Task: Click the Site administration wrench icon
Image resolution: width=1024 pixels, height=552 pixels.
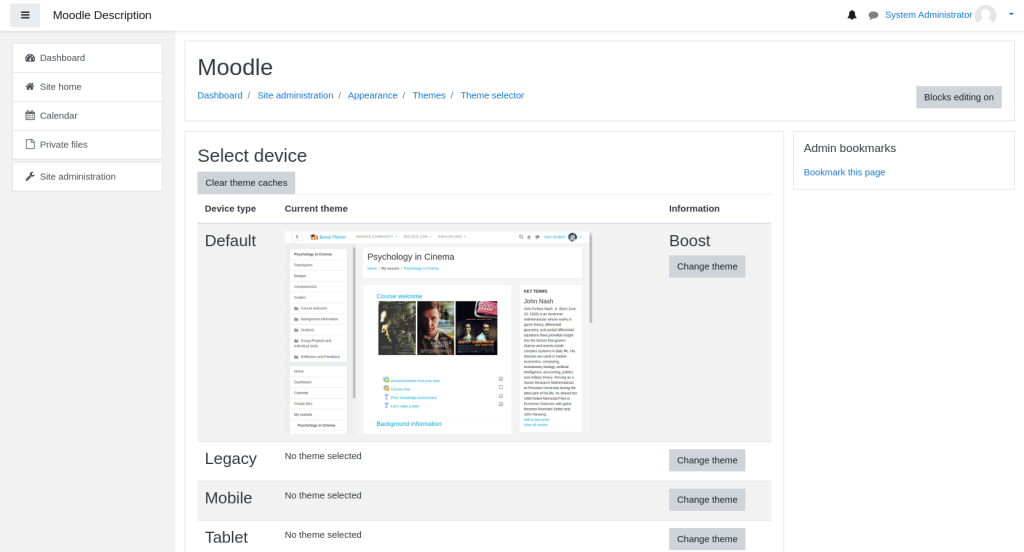Action: click(30, 177)
